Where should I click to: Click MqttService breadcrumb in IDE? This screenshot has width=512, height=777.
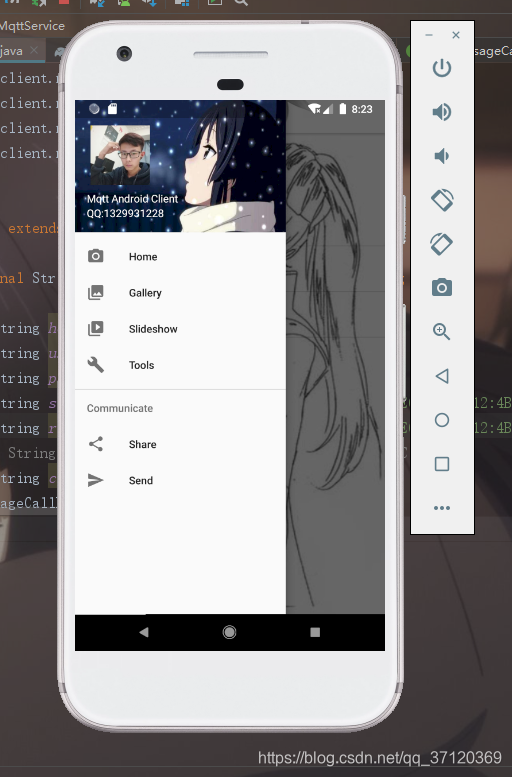32,26
